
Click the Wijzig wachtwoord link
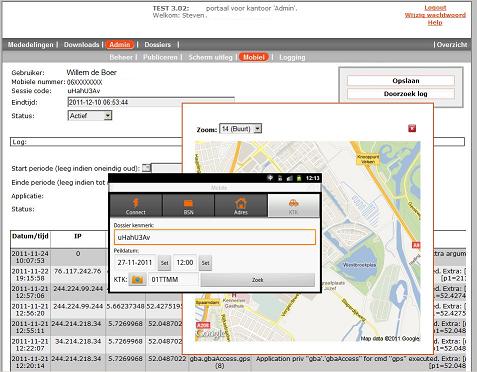click(x=435, y=15)
